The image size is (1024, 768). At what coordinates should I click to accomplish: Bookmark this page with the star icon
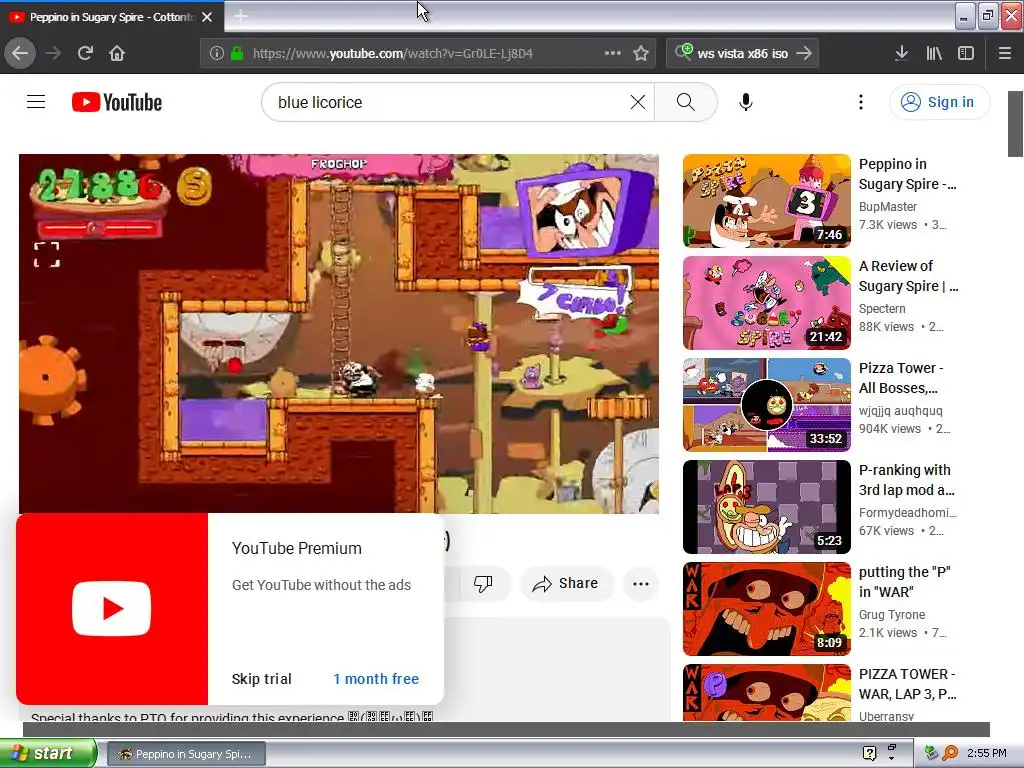[641, 54]
